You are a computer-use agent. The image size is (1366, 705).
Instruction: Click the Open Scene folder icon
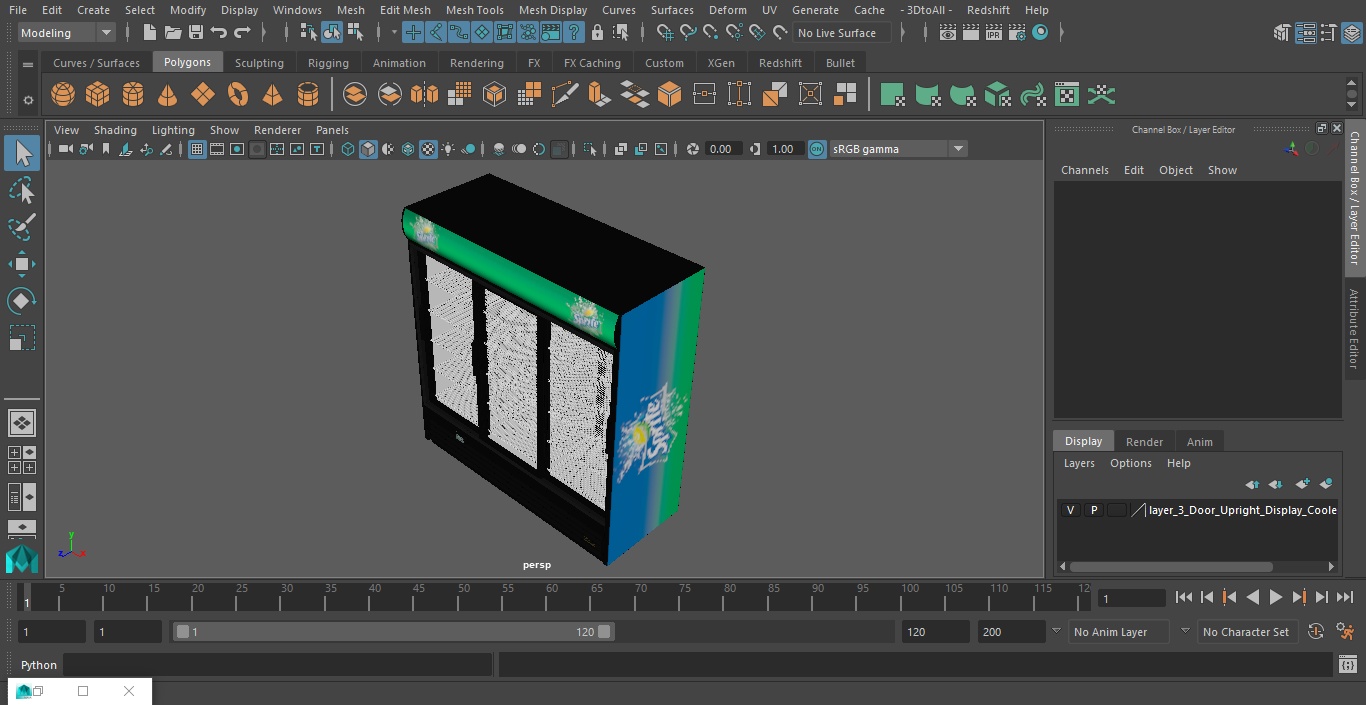point(173,33)
